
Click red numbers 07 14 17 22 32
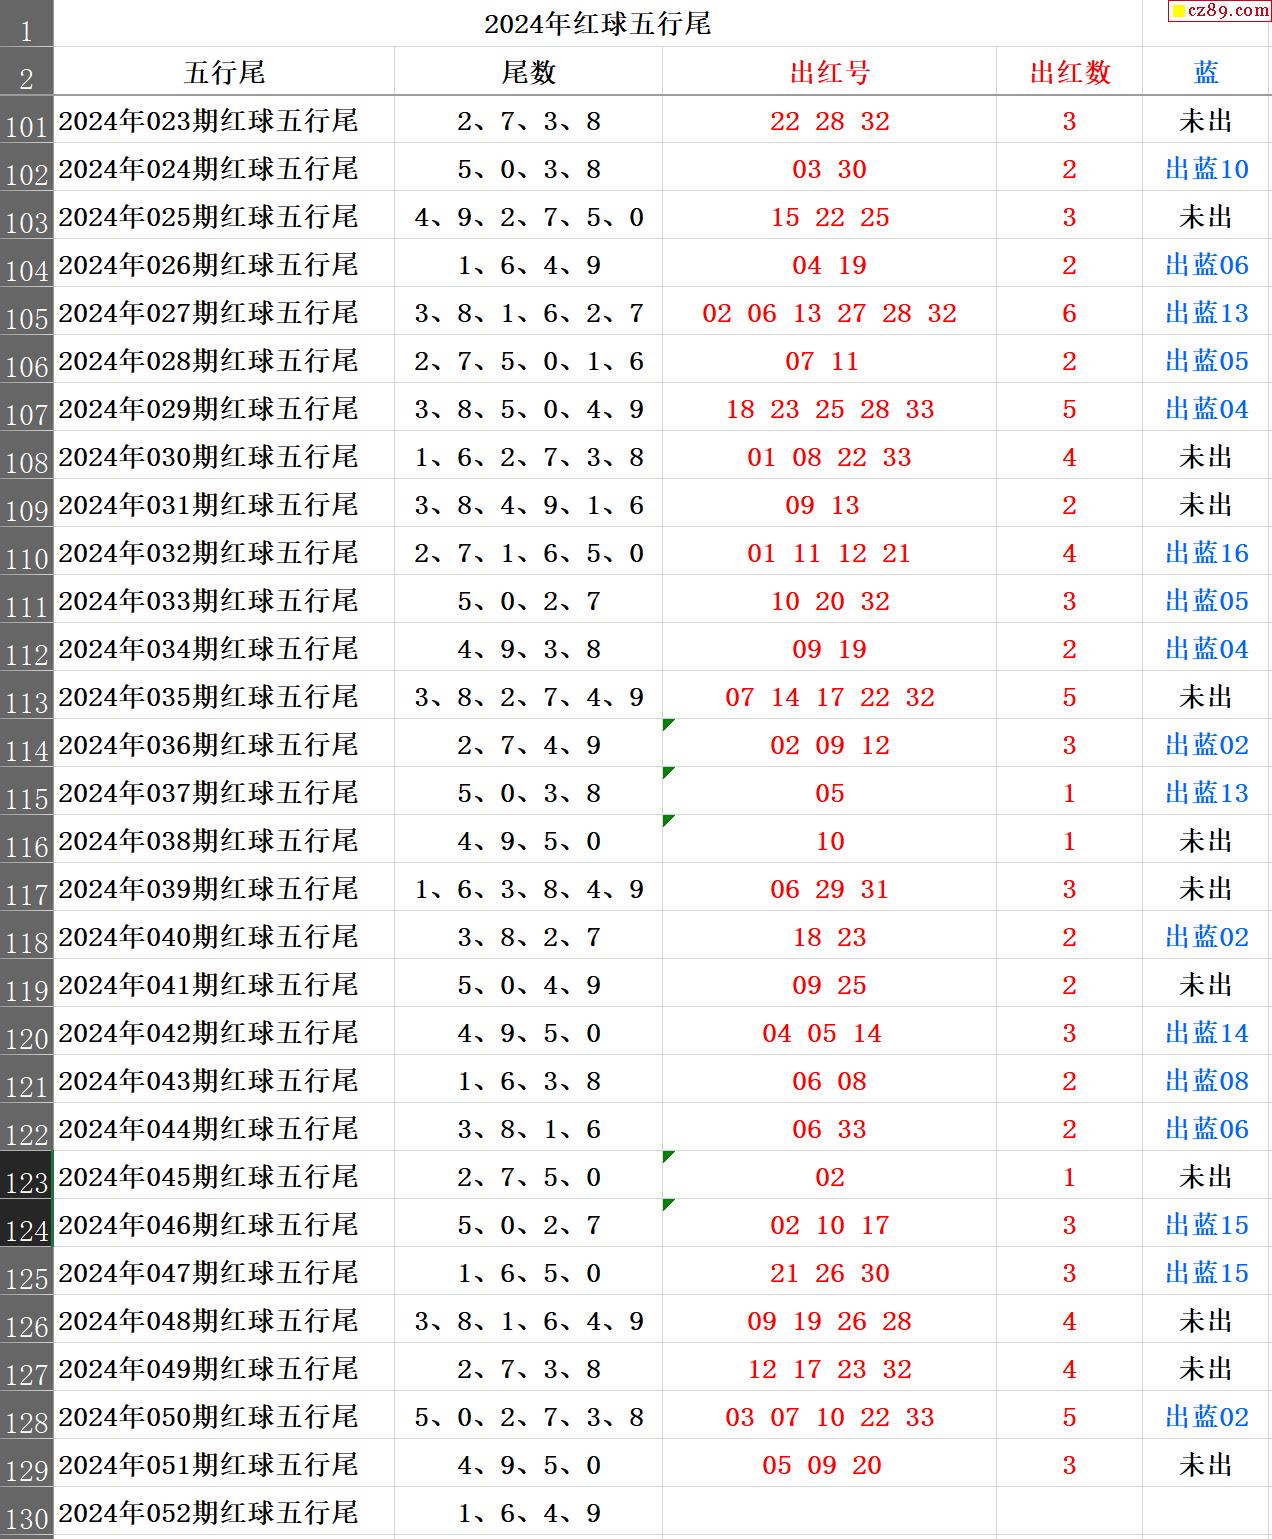pyautogui.click(x=829, y=697)
